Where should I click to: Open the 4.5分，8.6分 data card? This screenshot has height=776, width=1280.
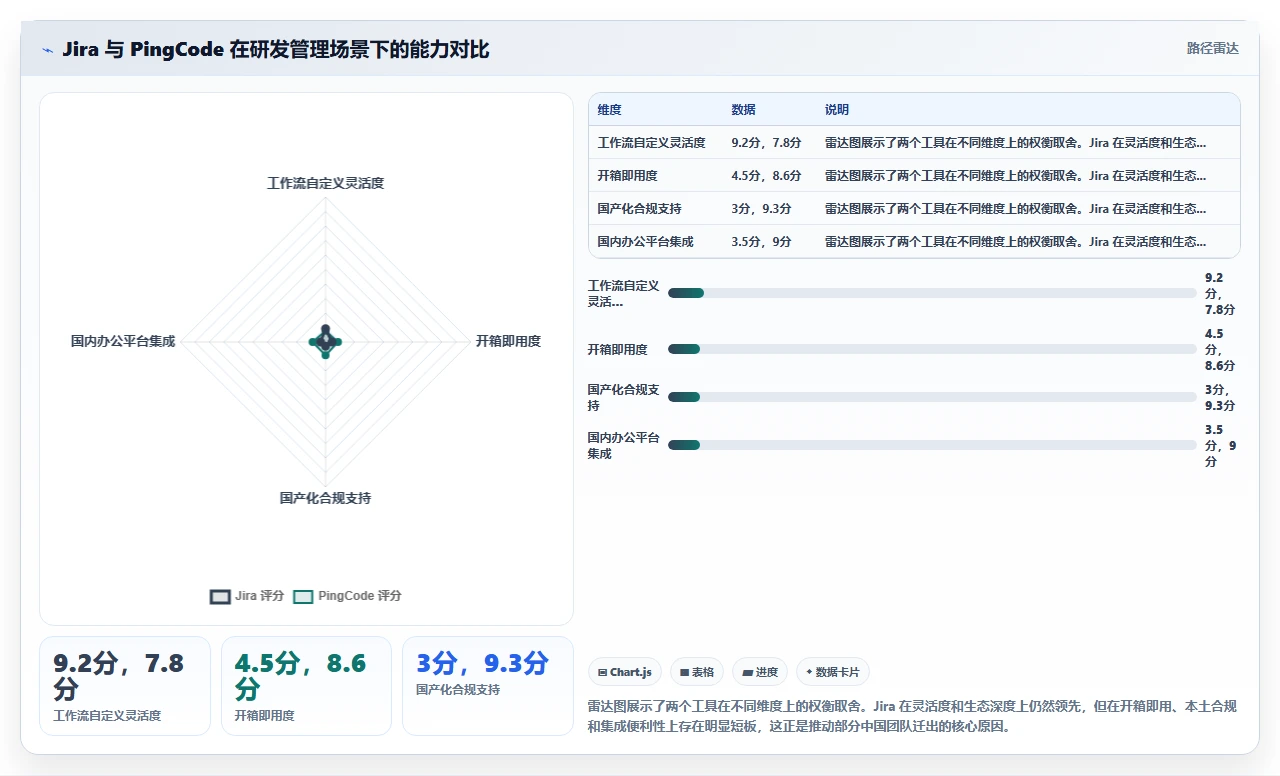pyautogui.click(x=306, y=686)
